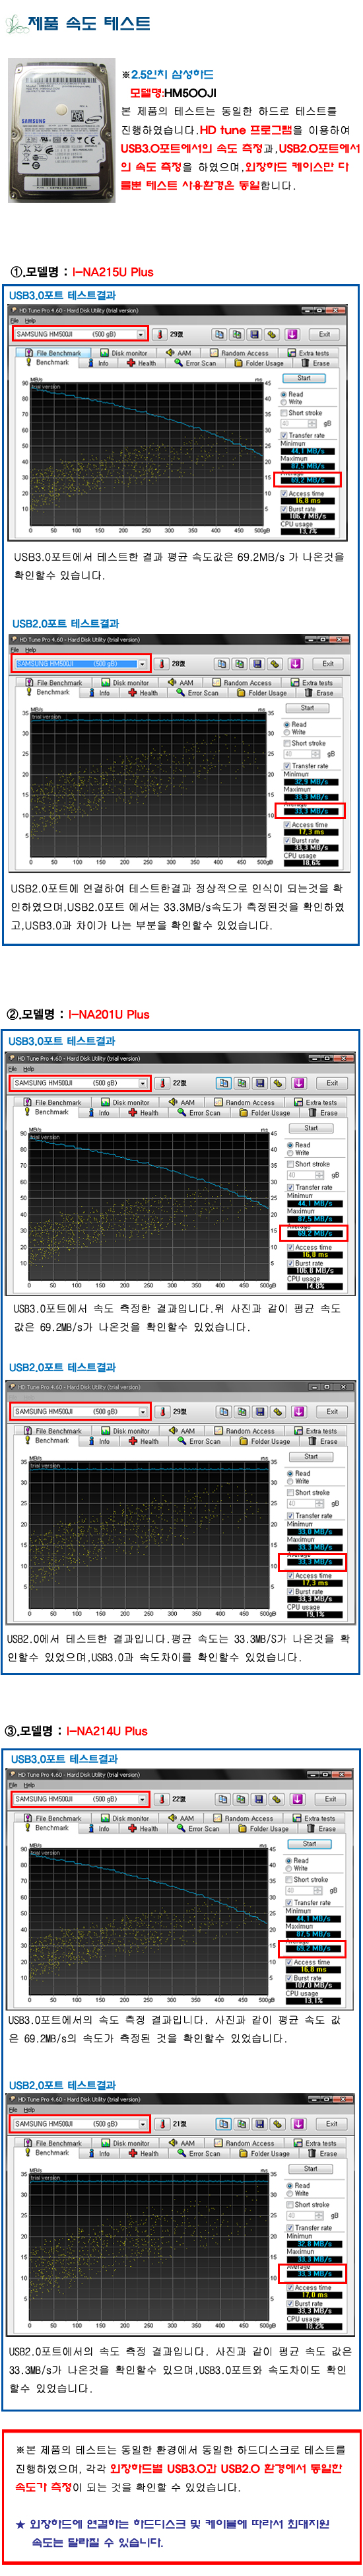Expand SAMSUNG HM500JI drive selector, I-NA201U USB2.0 window
363x2576 pixels.
[x=80, y=1412]
